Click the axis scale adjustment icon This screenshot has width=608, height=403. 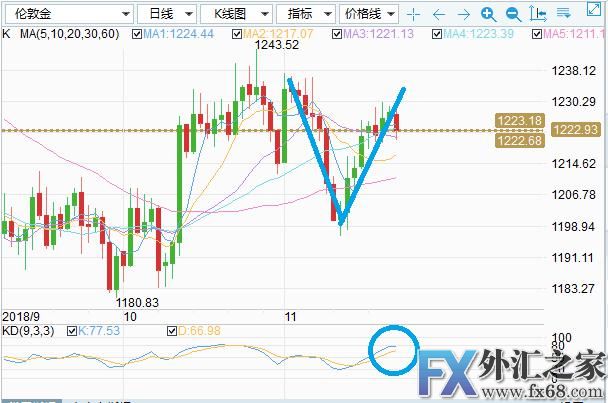pos(536,14)
